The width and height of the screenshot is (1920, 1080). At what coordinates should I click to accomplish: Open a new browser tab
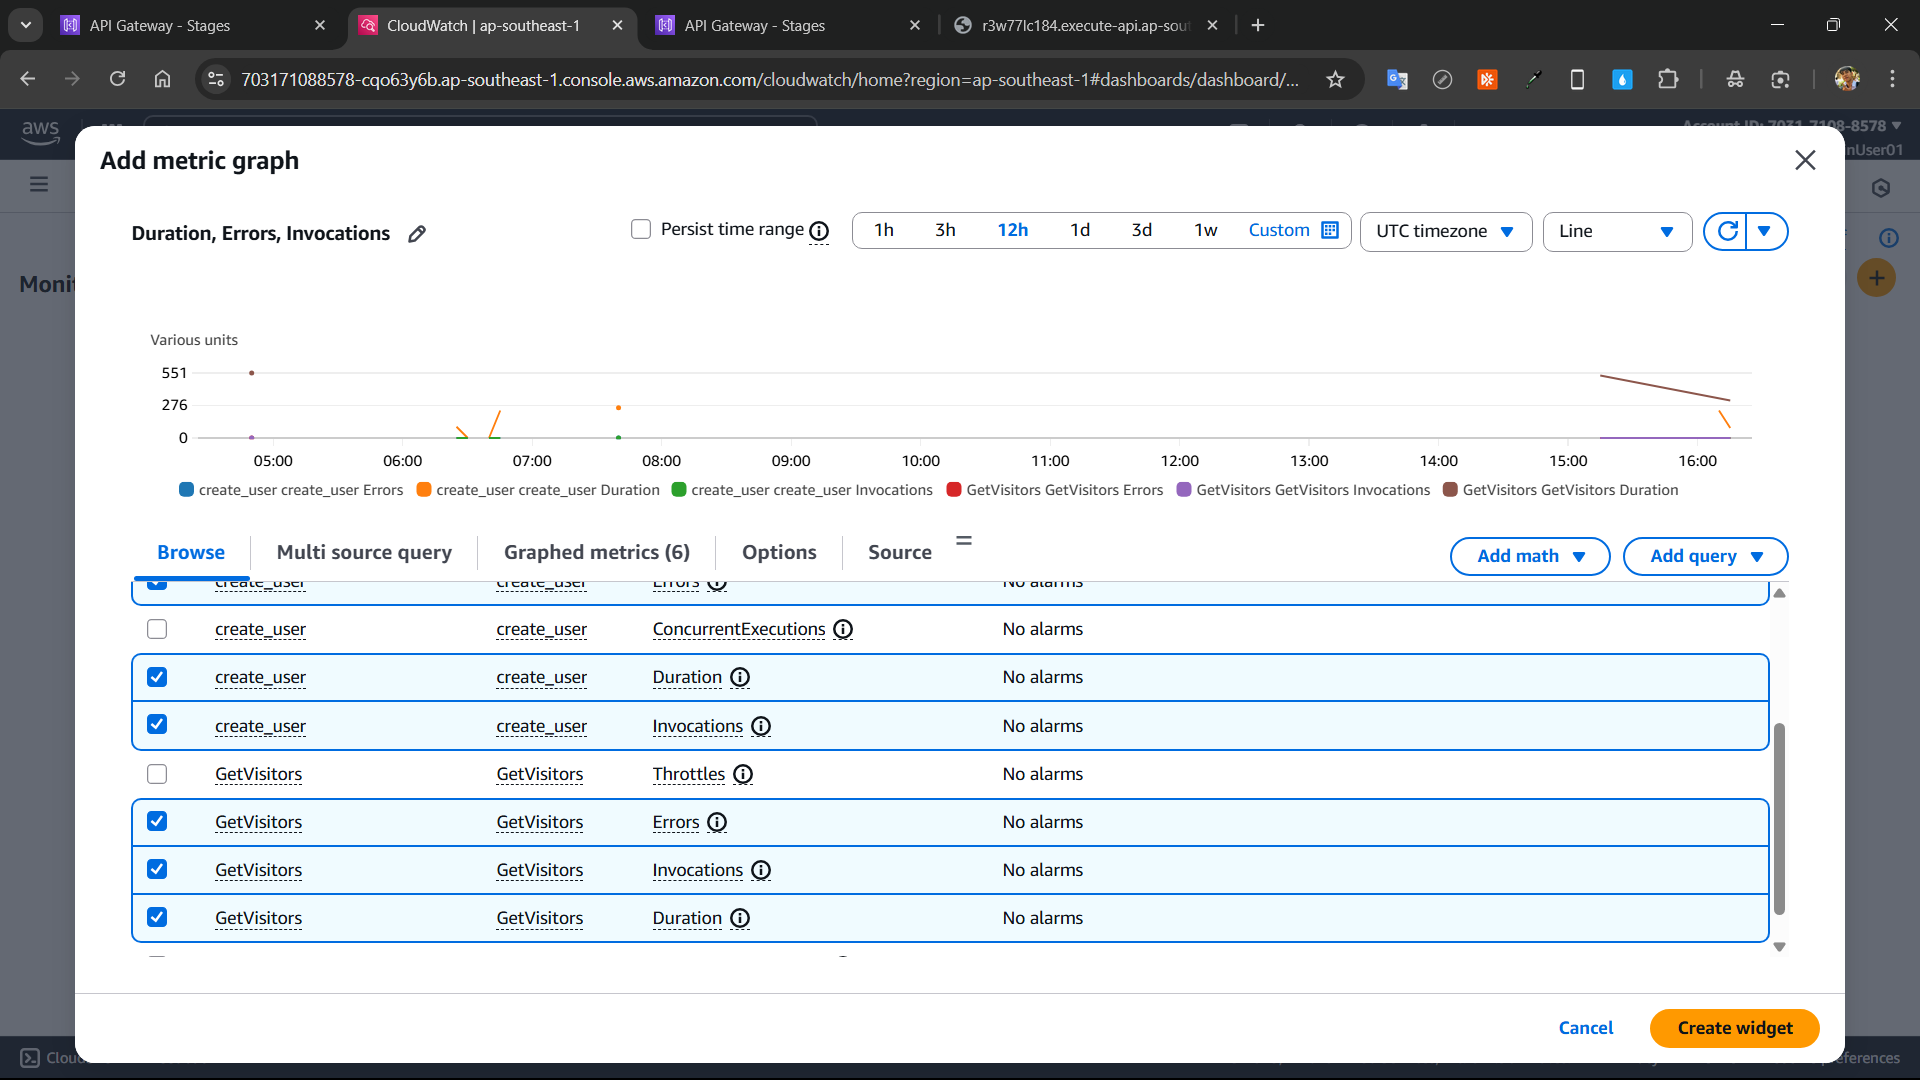pyautogui.click(x=1258, y=25)
